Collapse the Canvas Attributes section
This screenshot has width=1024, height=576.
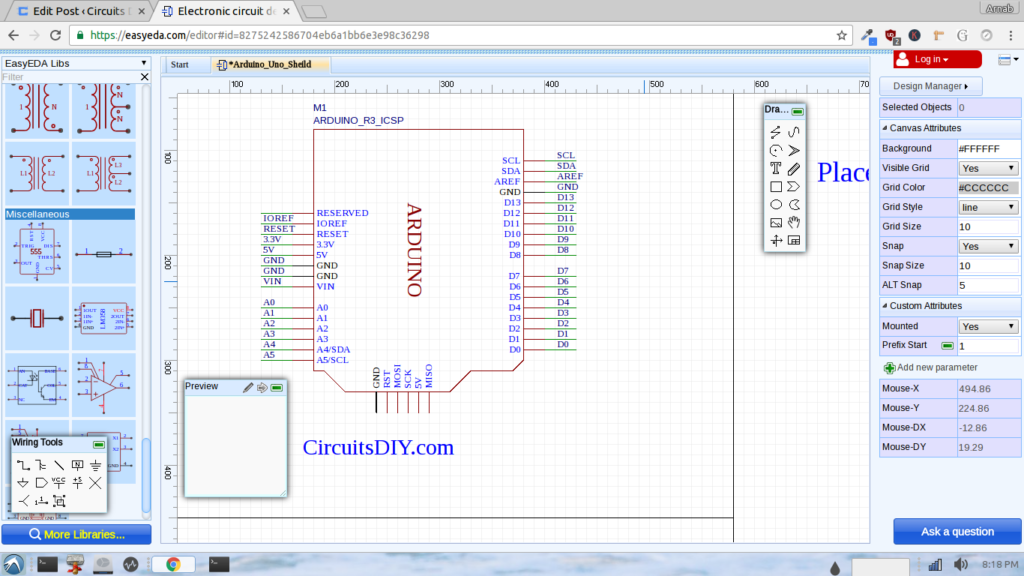click(885, 128)
